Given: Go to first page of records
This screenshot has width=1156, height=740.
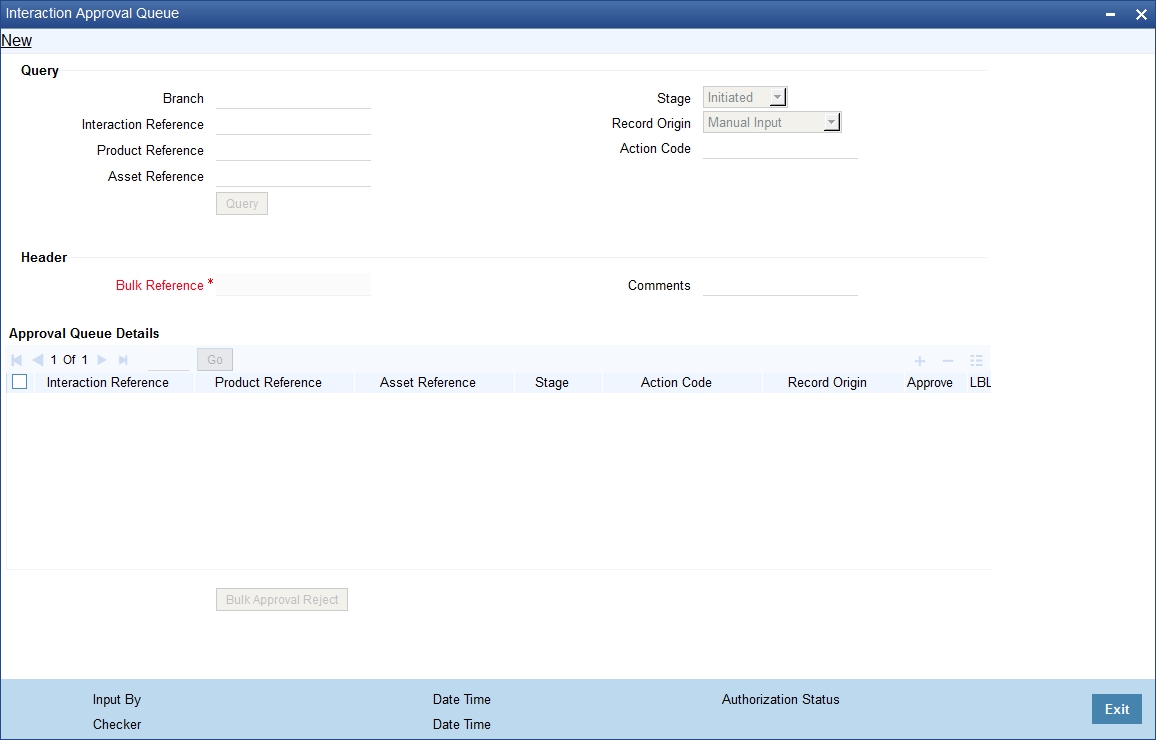Looking at the screenshot, I should tap(17, 360).
